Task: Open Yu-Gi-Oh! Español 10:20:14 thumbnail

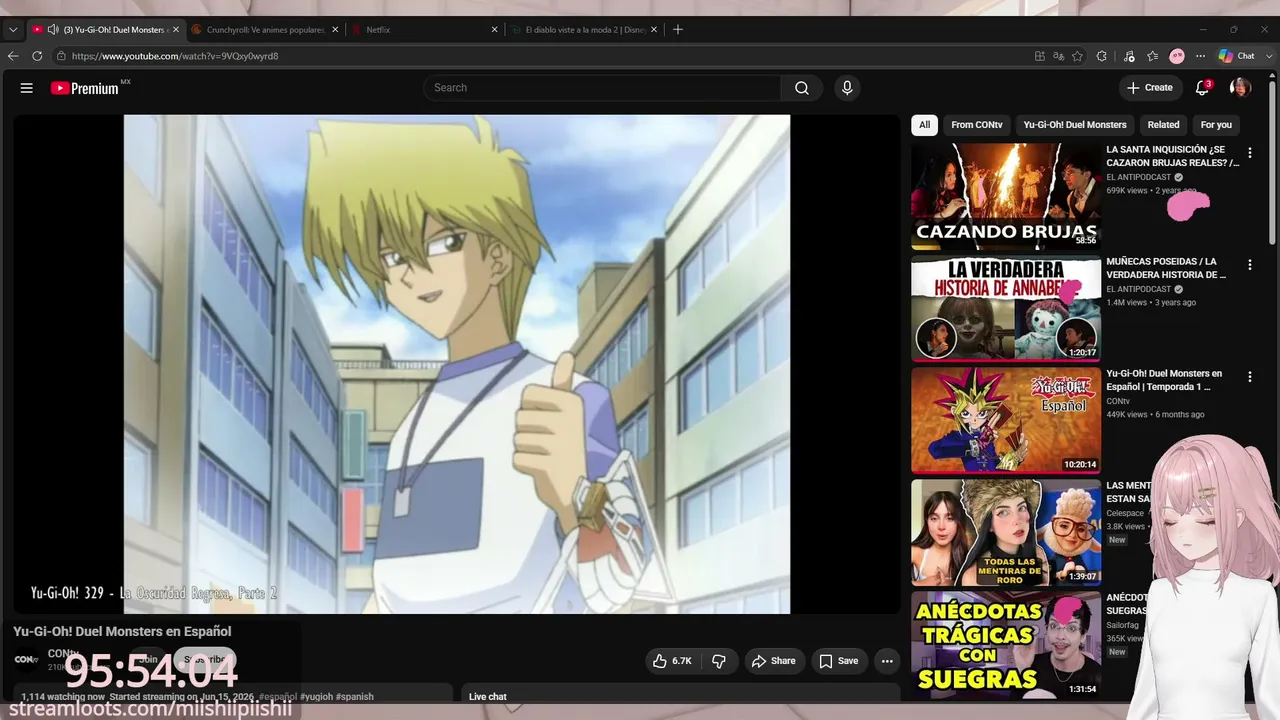Action: 1006,420
